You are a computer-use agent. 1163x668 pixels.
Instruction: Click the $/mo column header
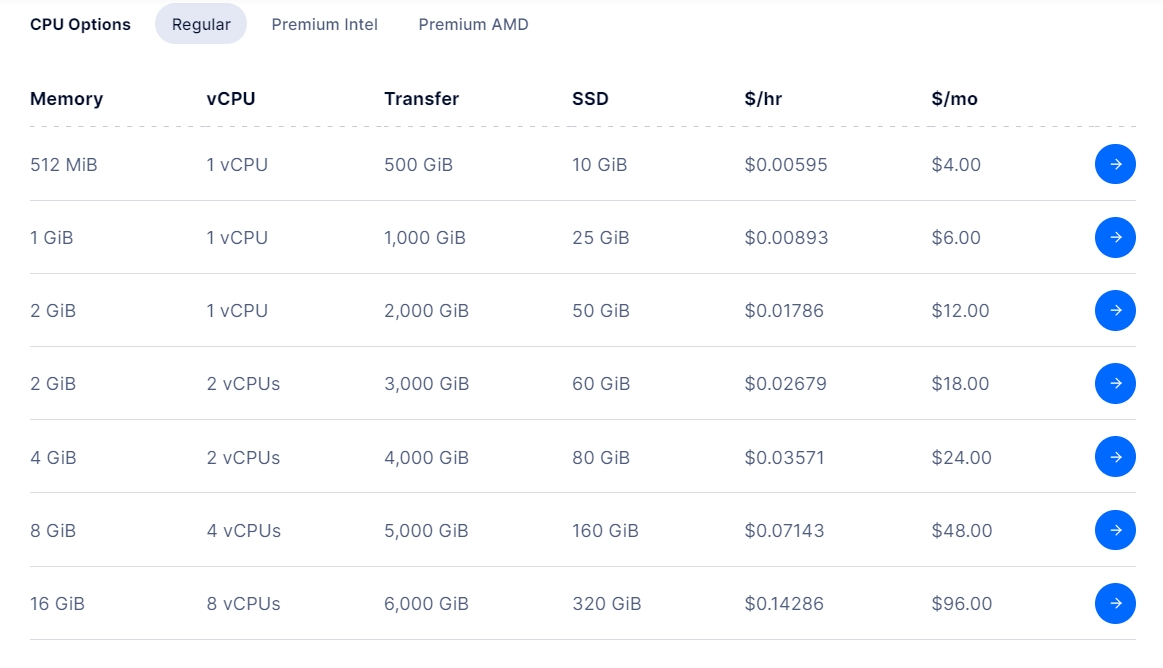click(x=954, y=99)
